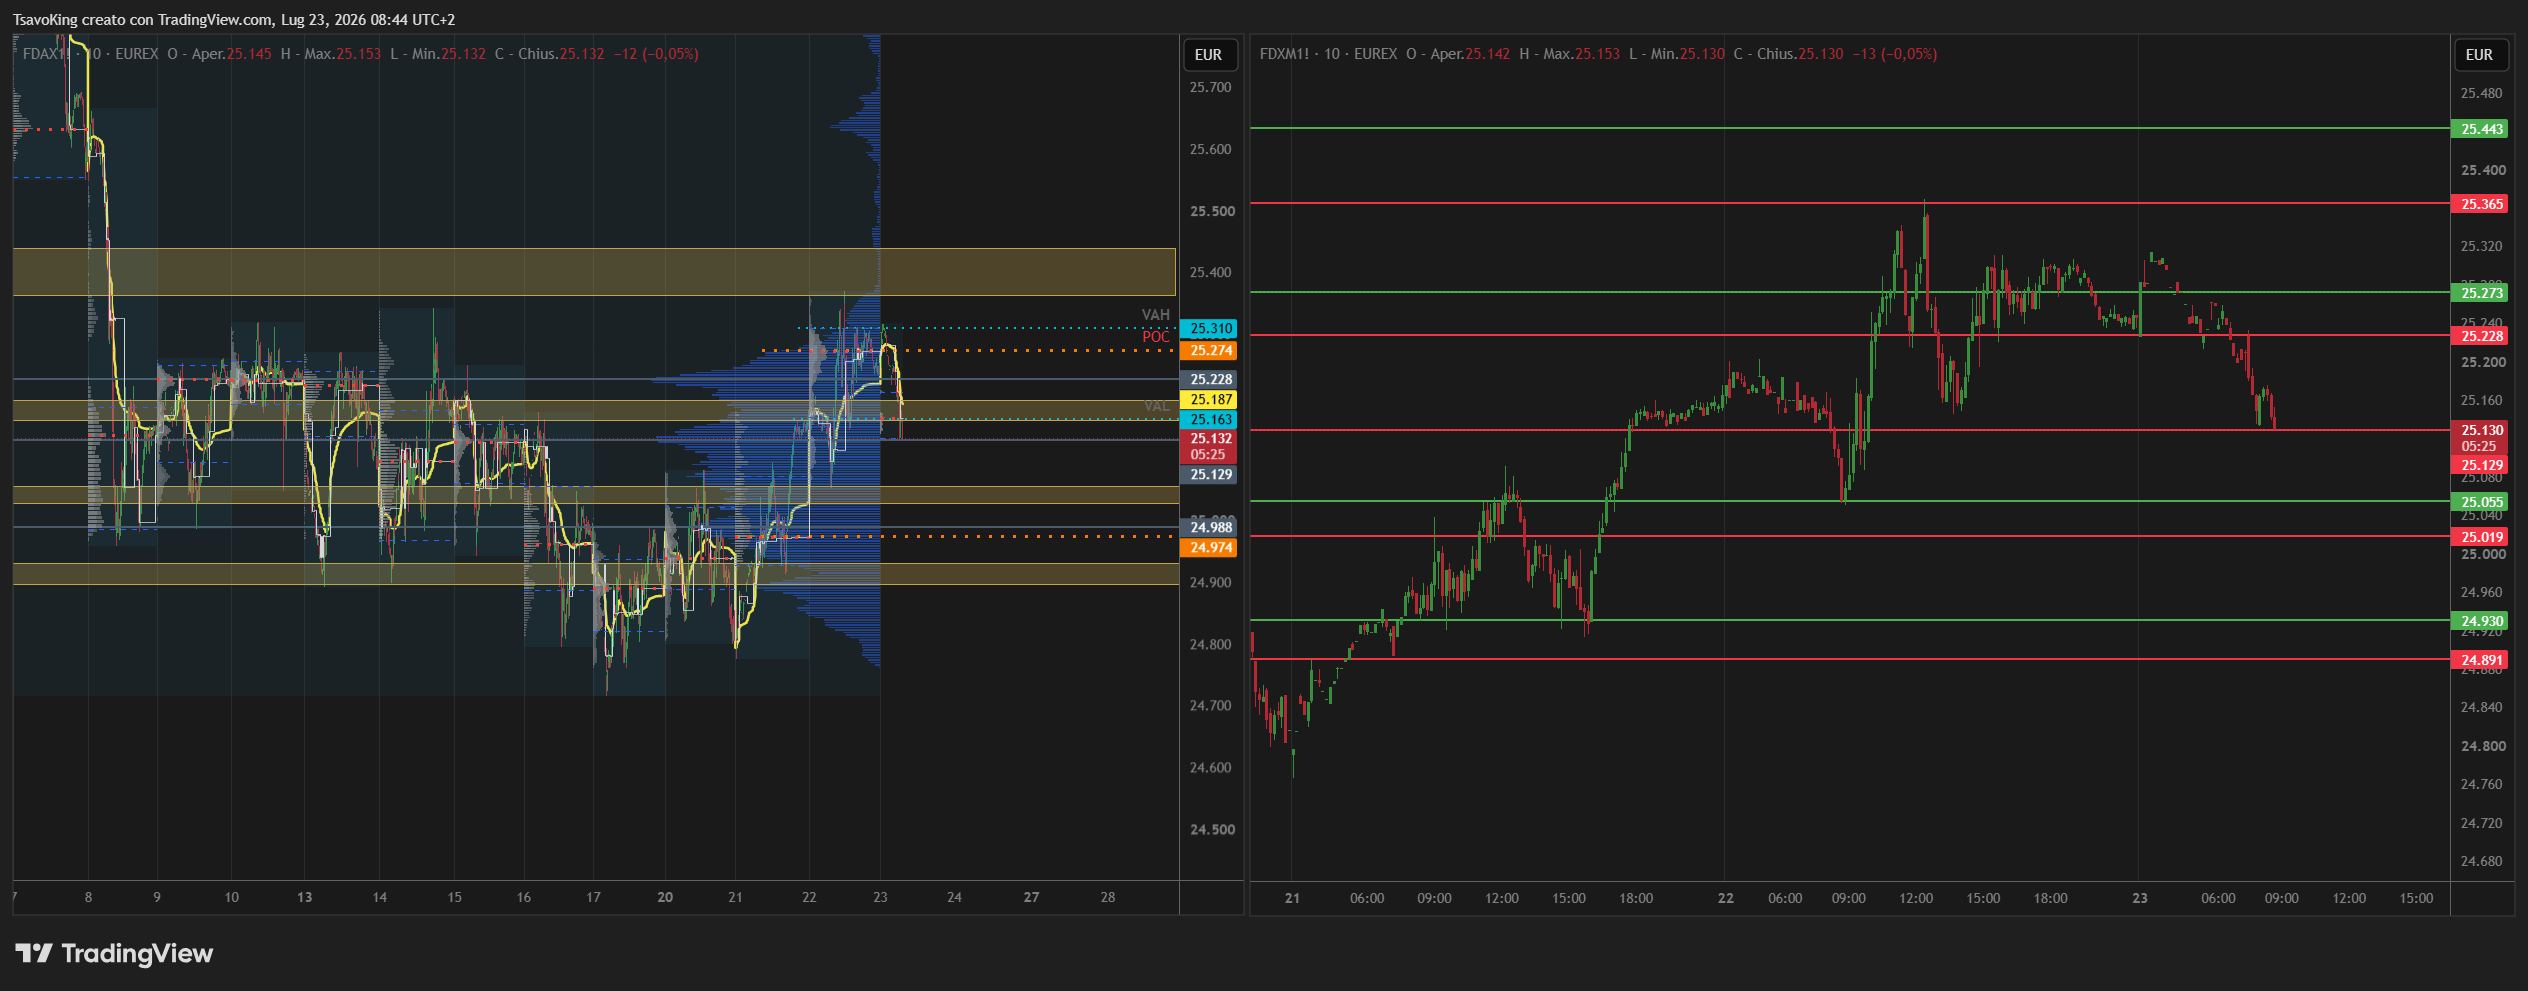
Task: Click 25.700 on the left price axis
Action: click(1210, 87)
